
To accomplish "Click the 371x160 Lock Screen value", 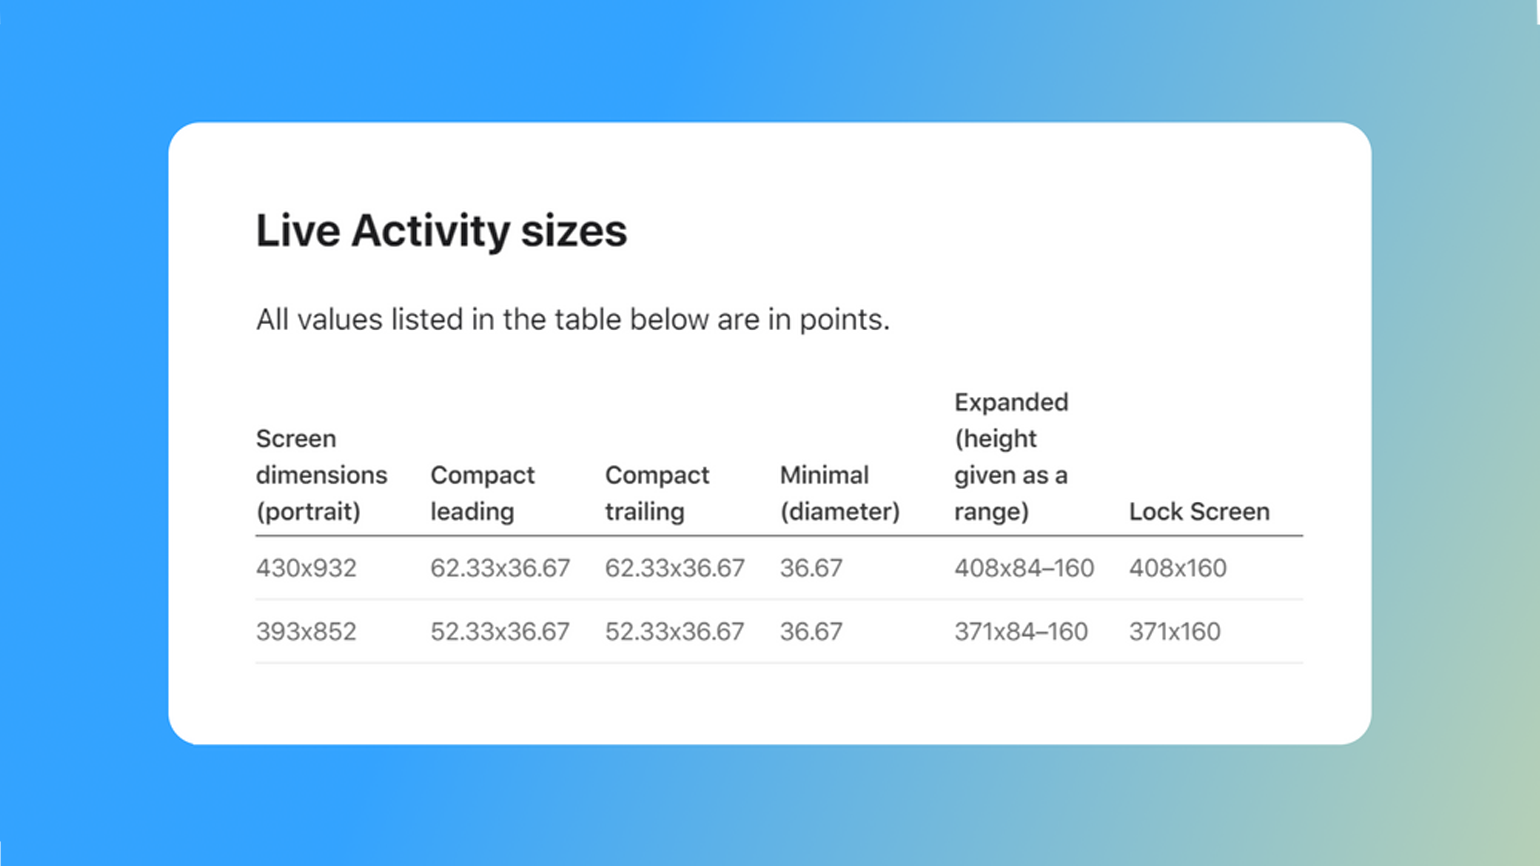I will coord(1175,632).
